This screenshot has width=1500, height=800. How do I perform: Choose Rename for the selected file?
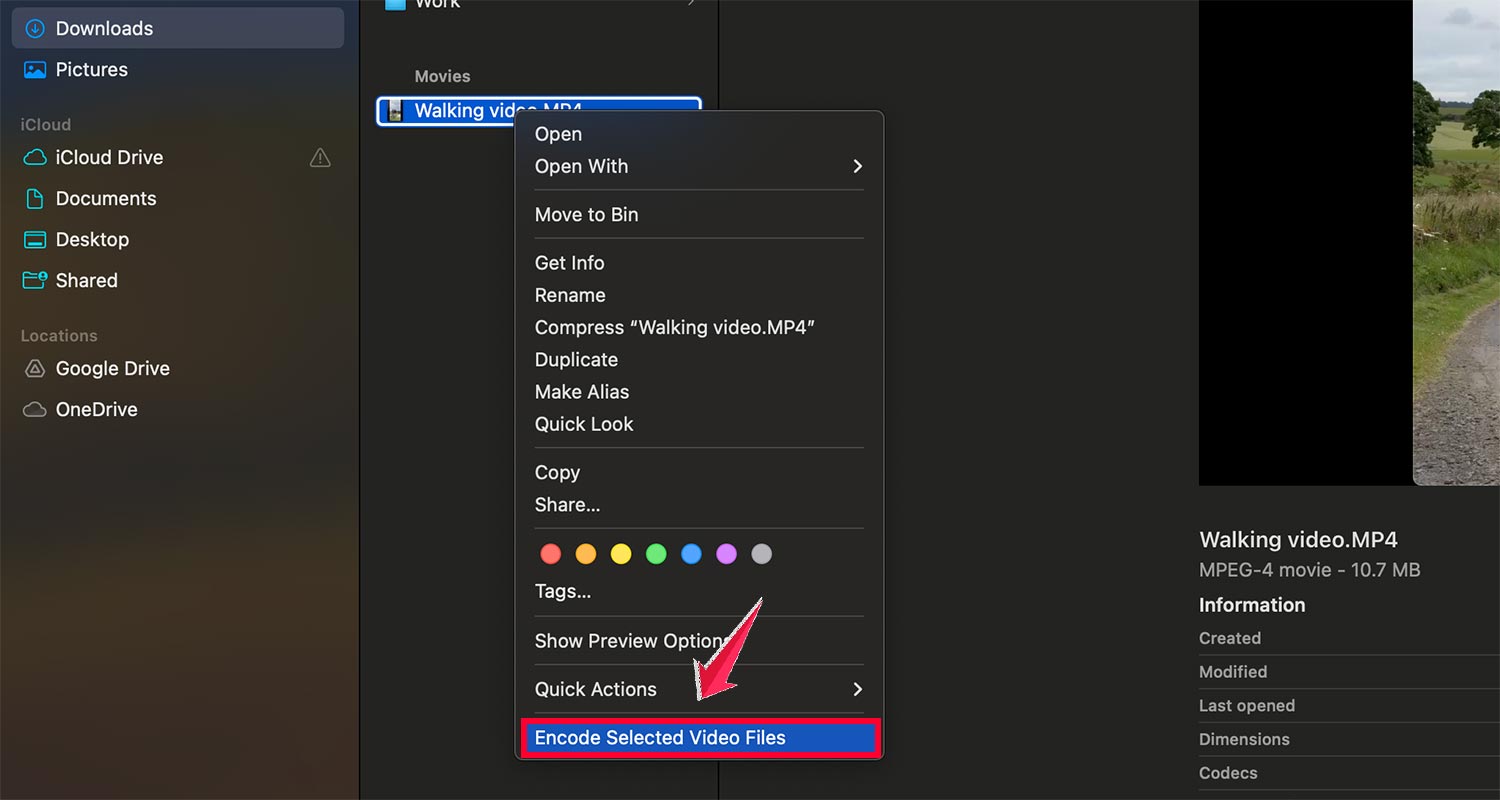pos(570,295)
